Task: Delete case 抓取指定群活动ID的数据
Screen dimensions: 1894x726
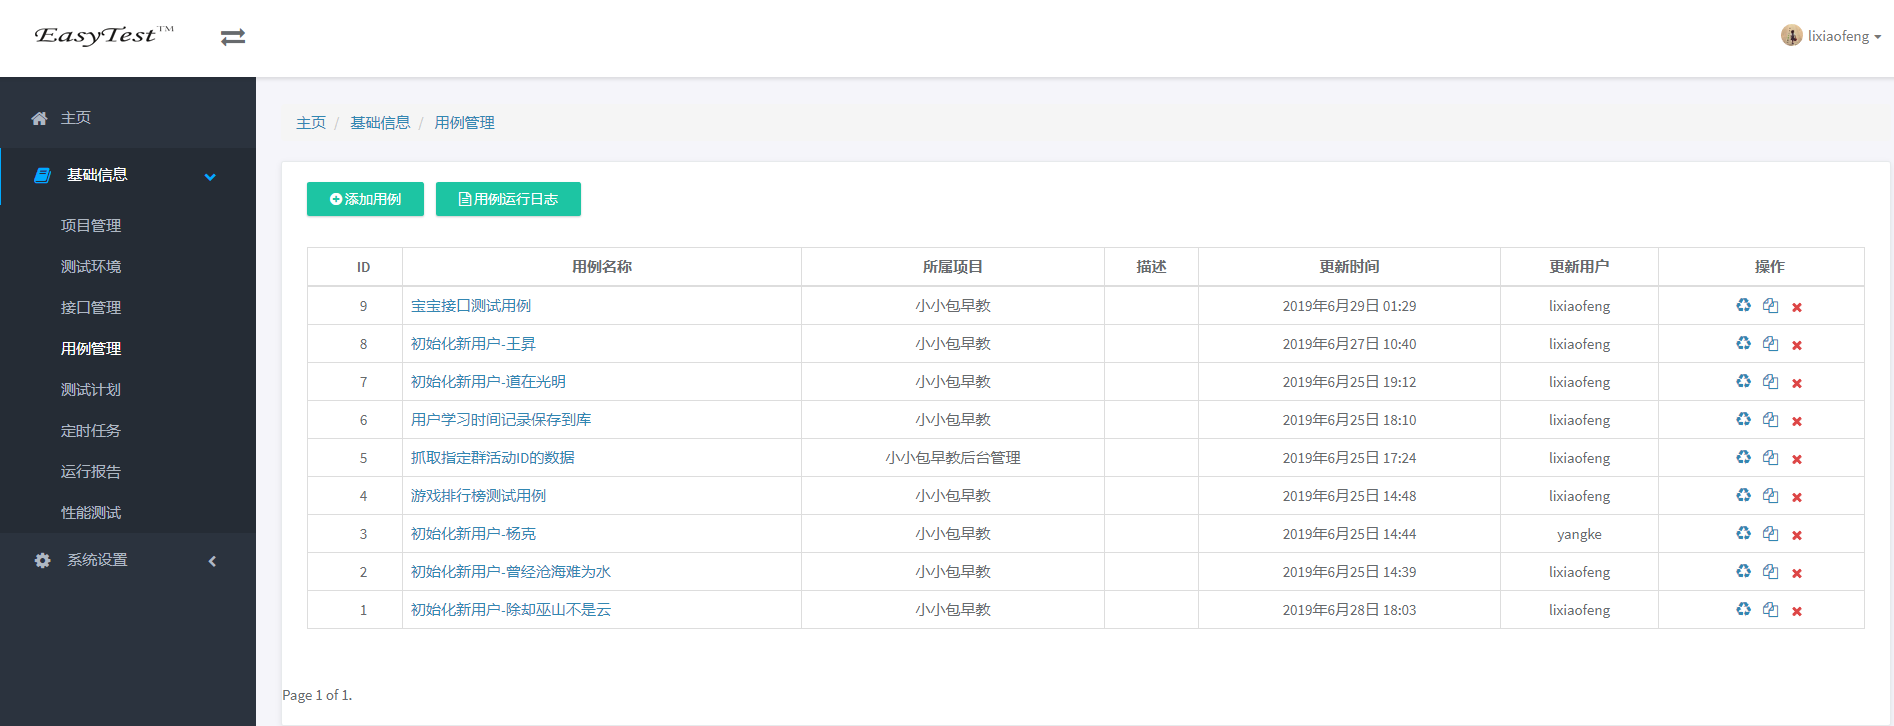Action: click(x=1797, y=459)
